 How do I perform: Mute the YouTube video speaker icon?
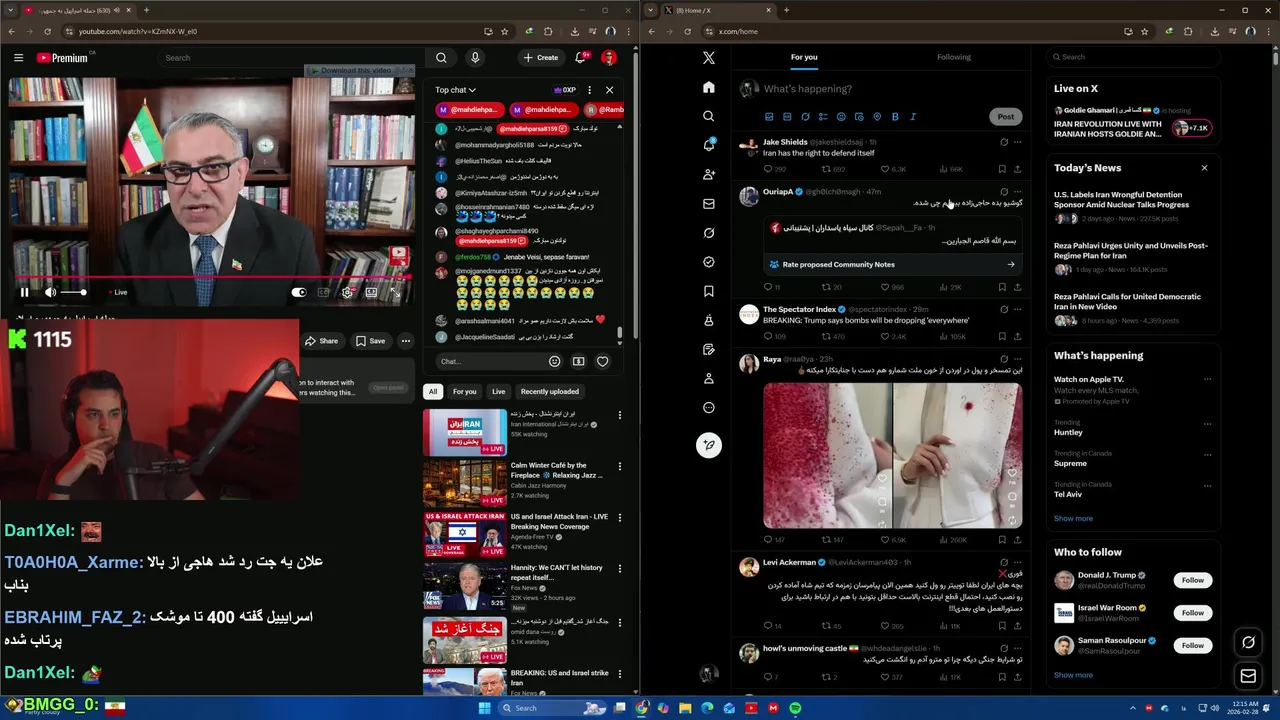pyautogui.click(x=50, y=292)
